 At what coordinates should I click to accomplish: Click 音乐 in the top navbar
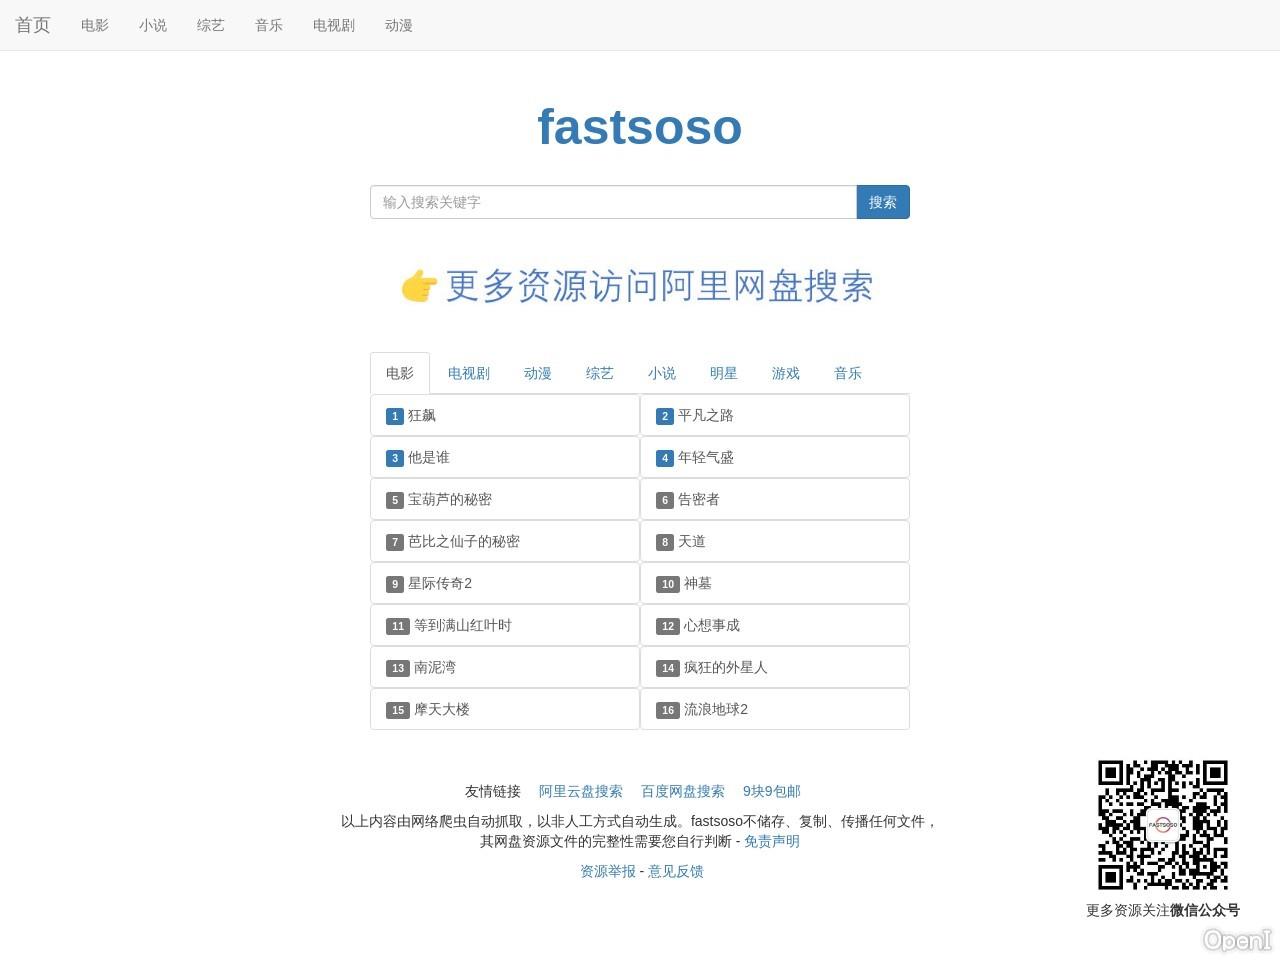point(269,25)
